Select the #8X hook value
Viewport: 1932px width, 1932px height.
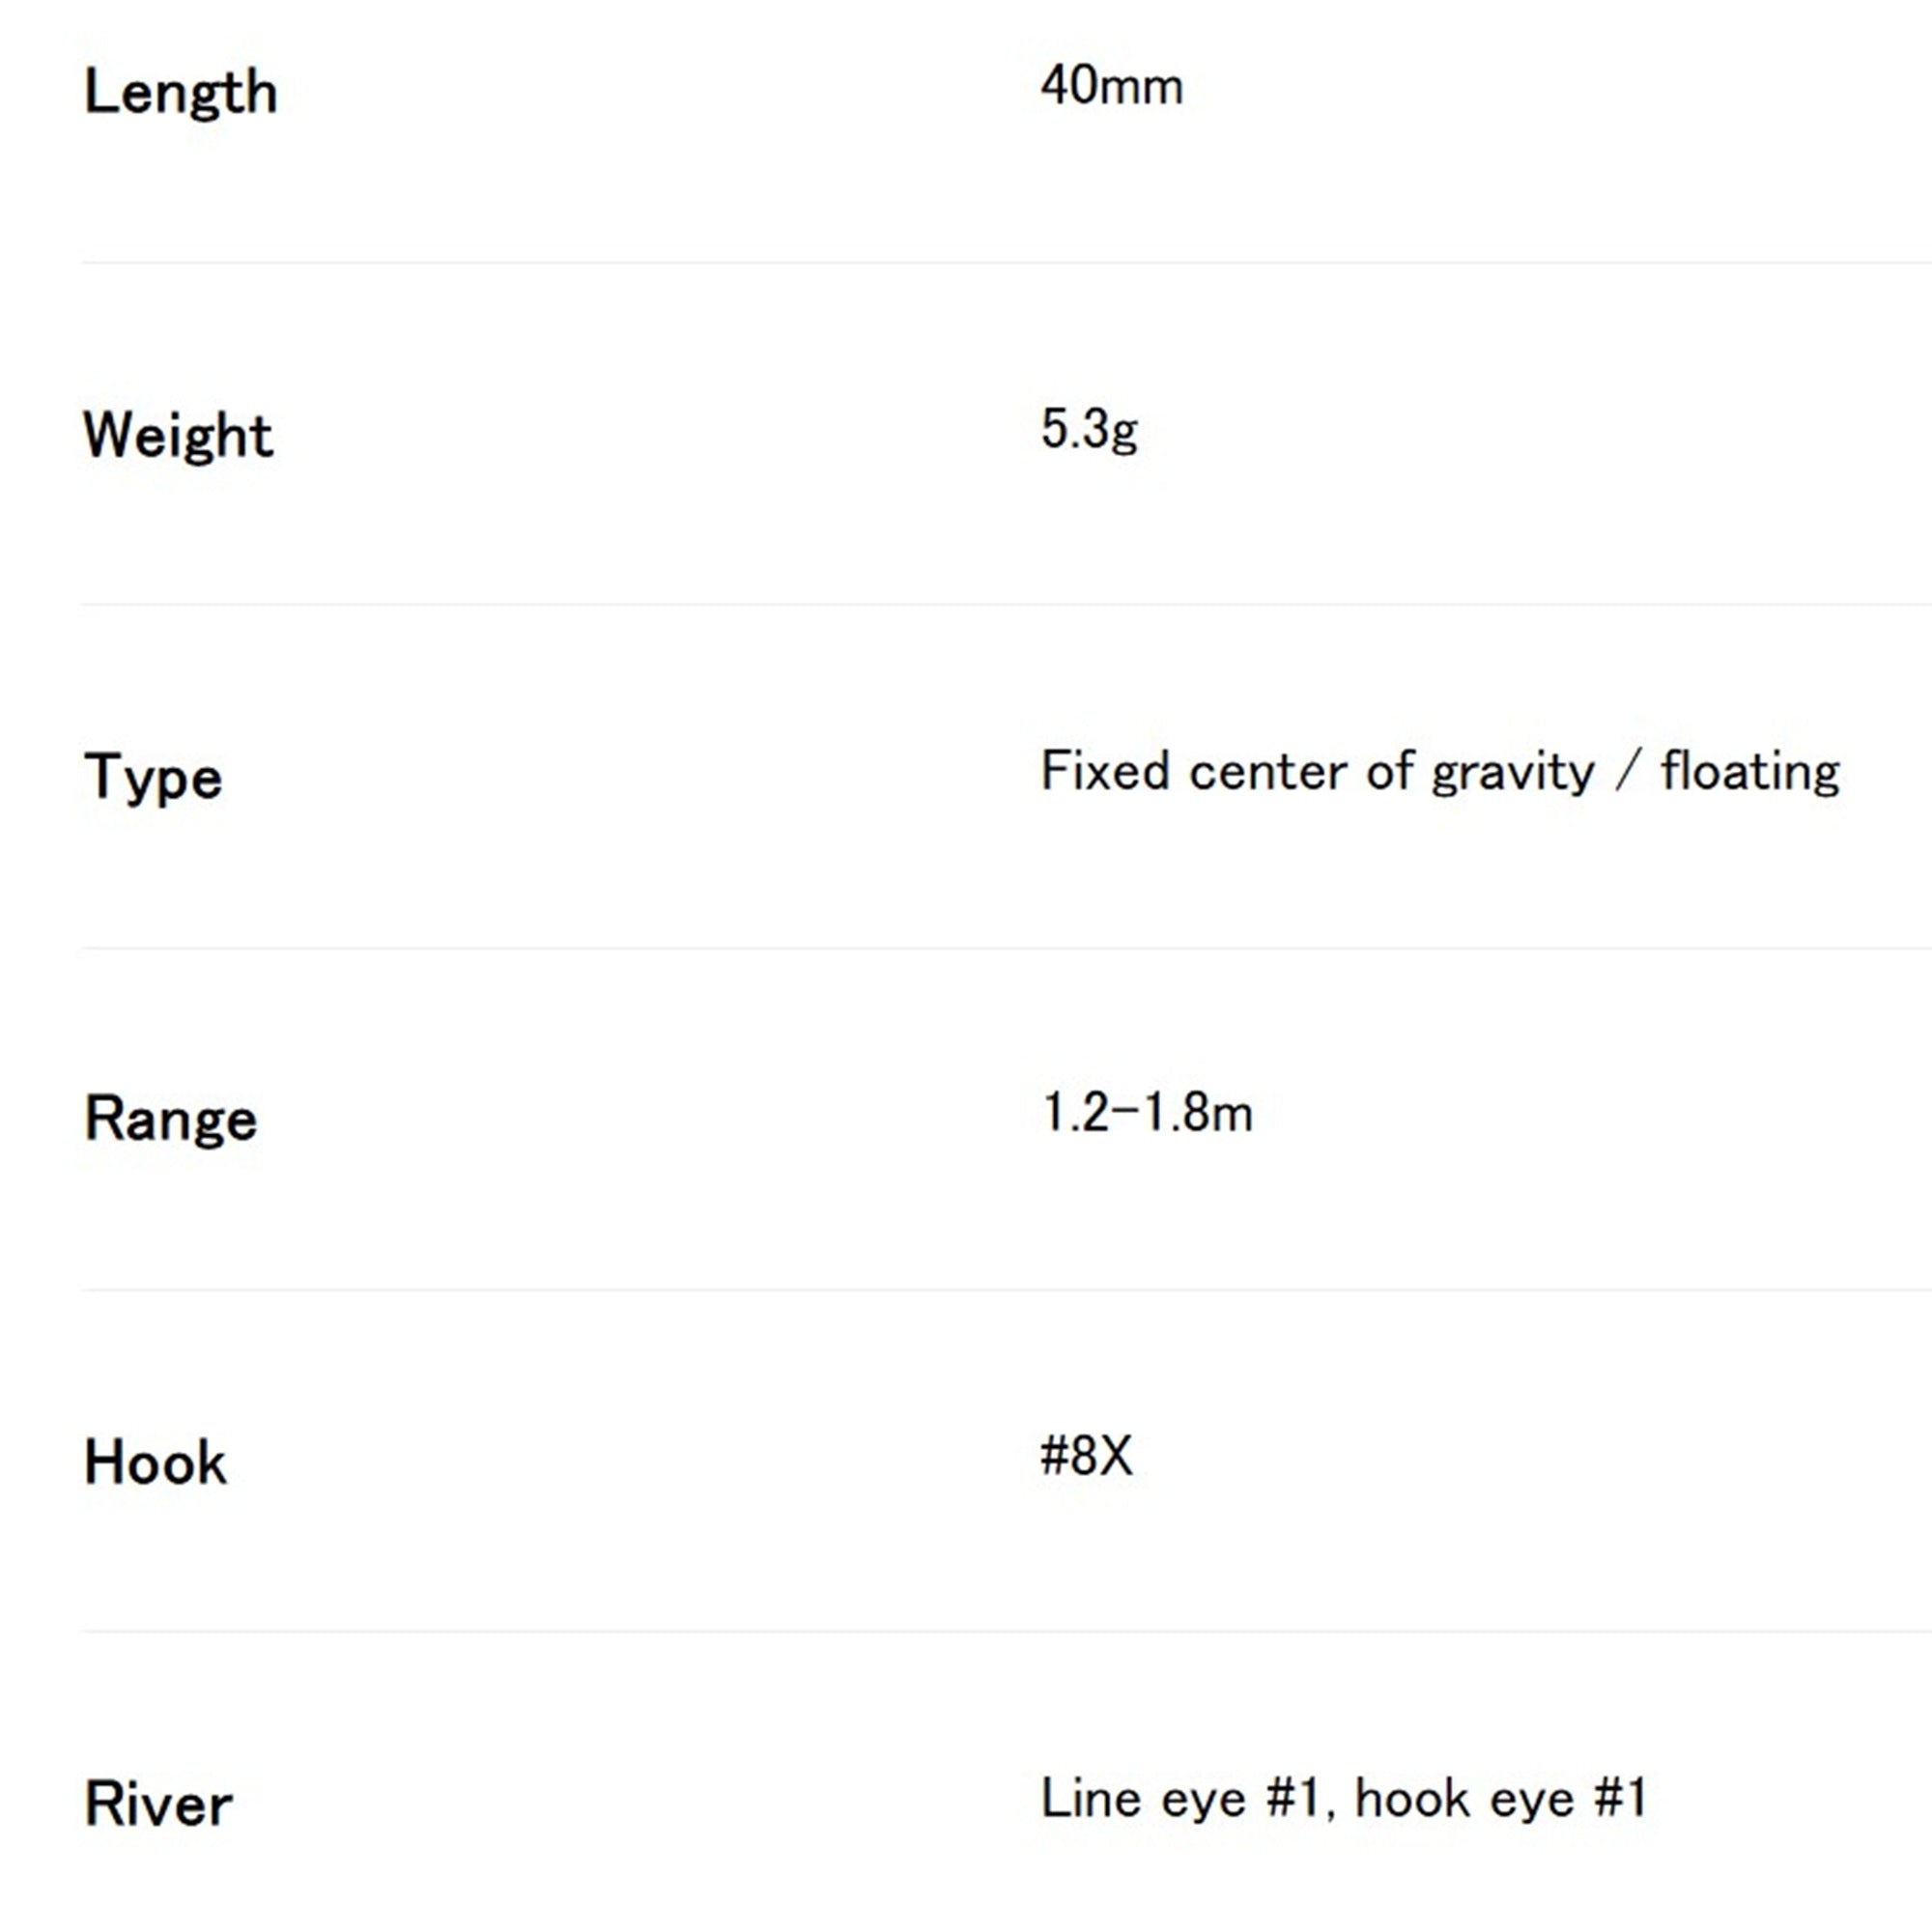(1086, 1456)
